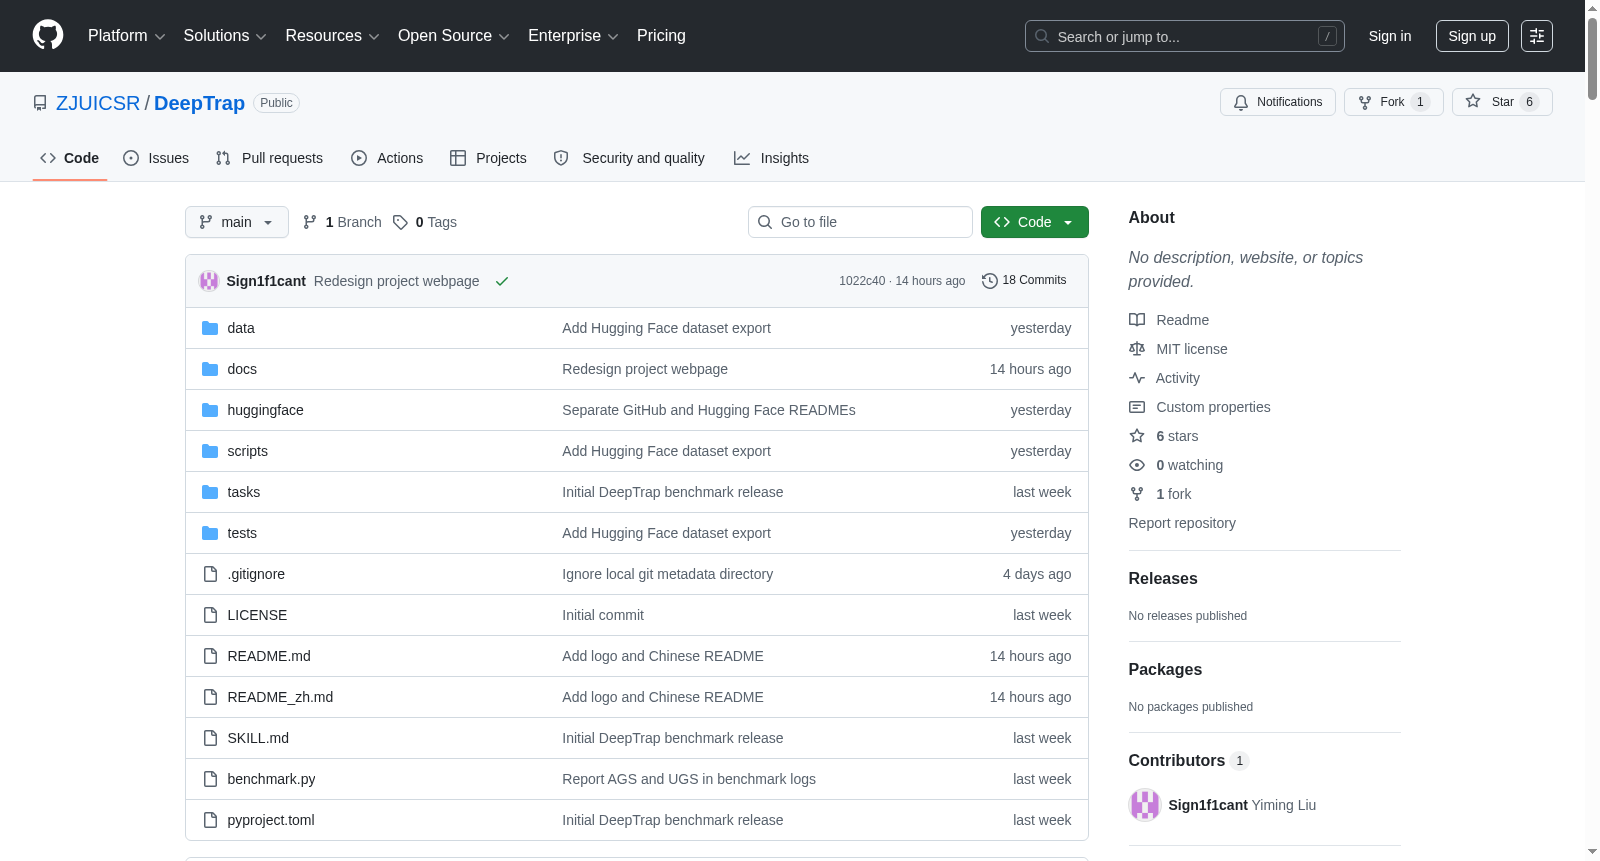The width and height of the screenshot is (1600, 861).
Task: Click the pulse icon next to Activity
Action: [x=1137, y=378]
